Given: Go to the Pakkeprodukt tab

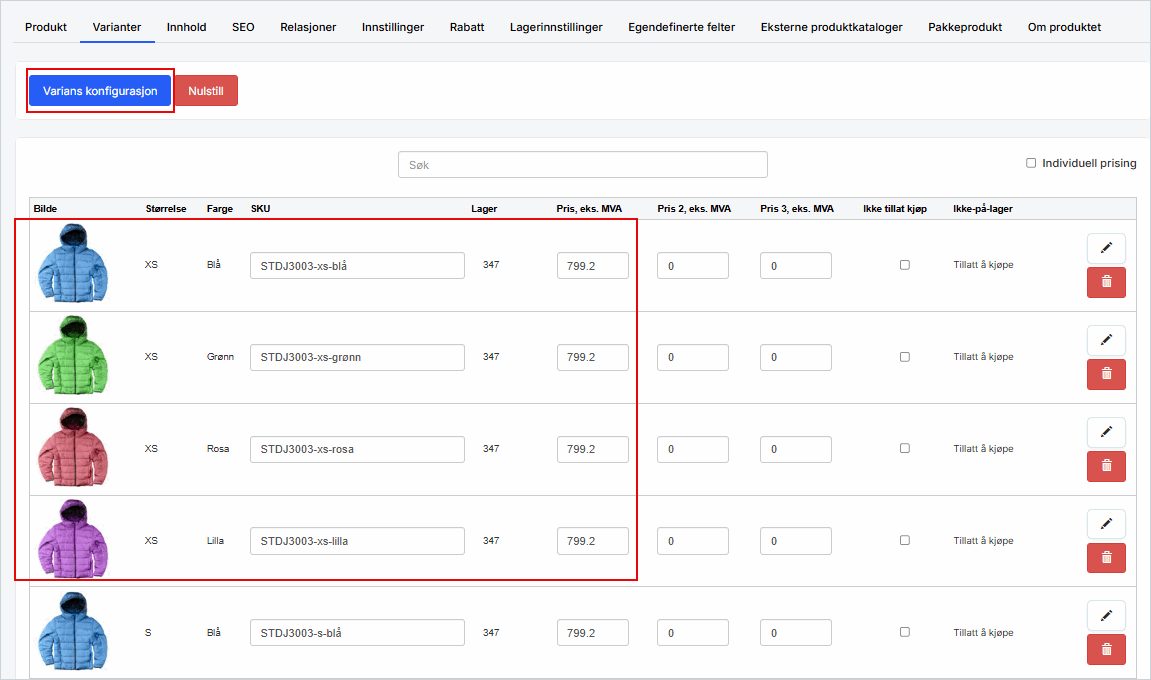Looking at the screenshot, I should (x=965, y=27).
